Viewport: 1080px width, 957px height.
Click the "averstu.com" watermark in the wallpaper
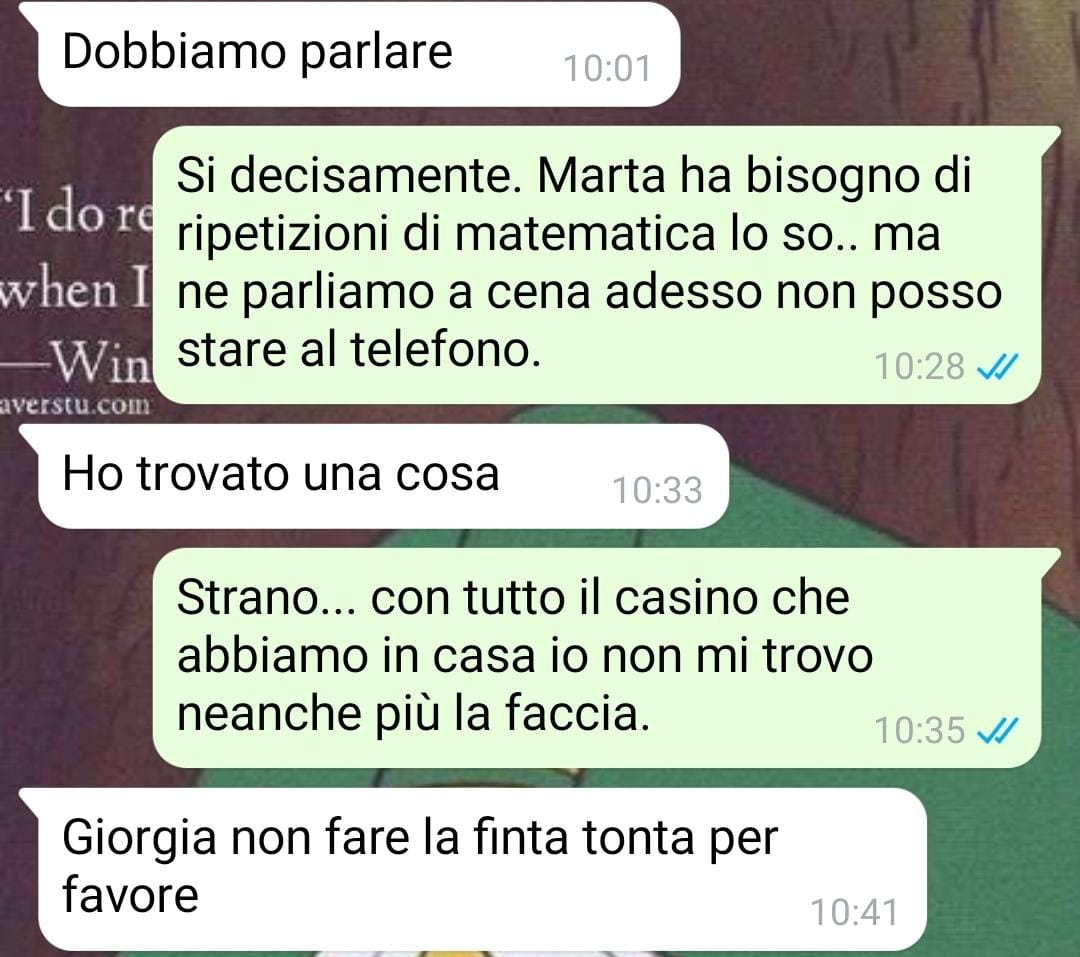coord(74,404)
